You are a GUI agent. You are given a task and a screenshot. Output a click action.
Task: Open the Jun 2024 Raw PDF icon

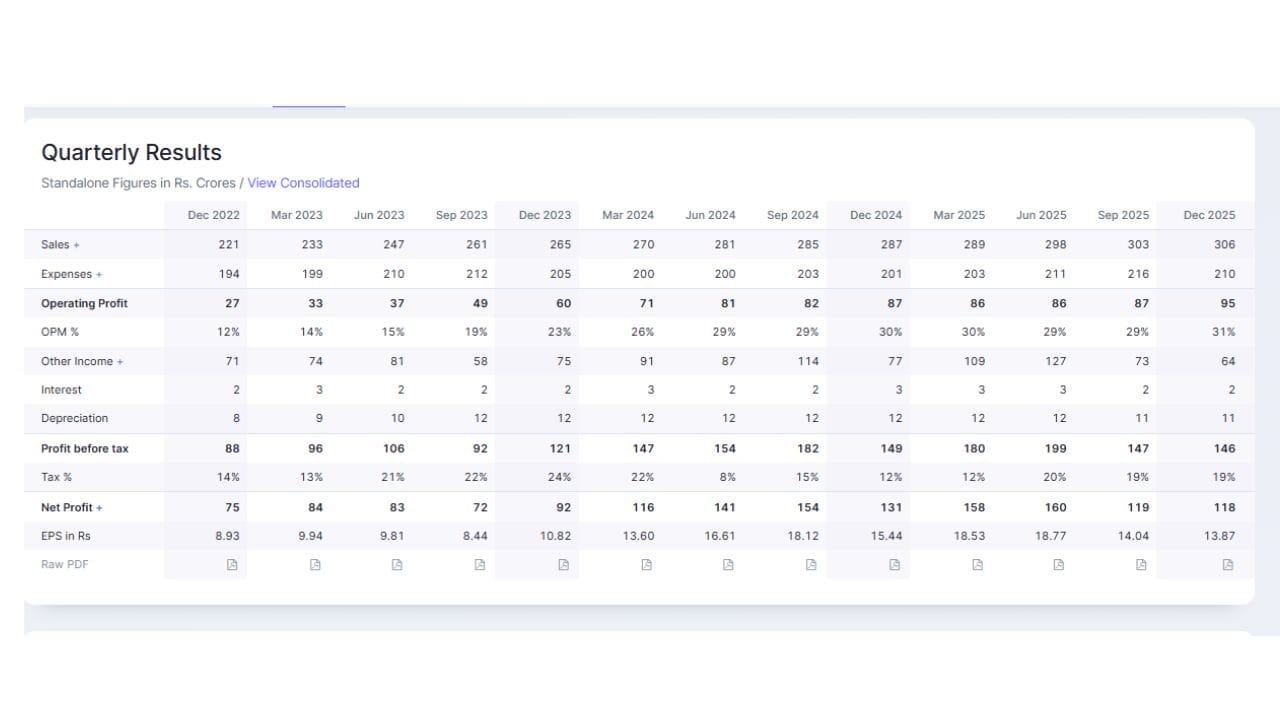[x=728, y=565]
